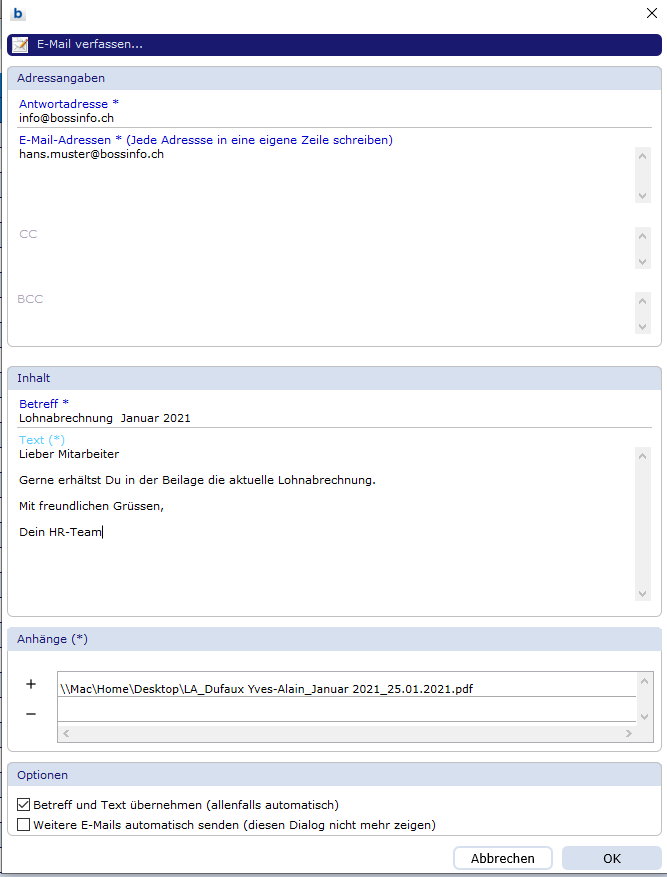Click right arrow of attachments horizontal scrollbar
Screen dimensions: 667x877
(629, 733)
